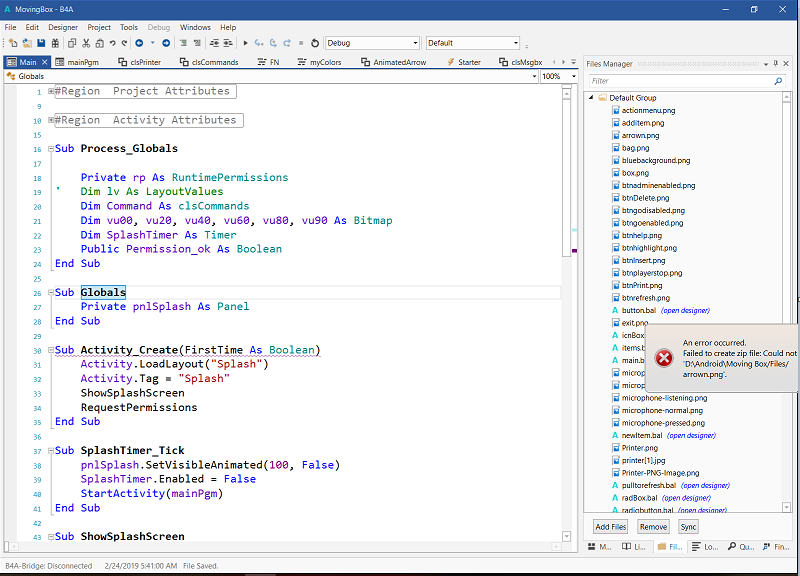The image size is (800, 576).
Task: Run the project with the play icon
Action: click(245, 43)
